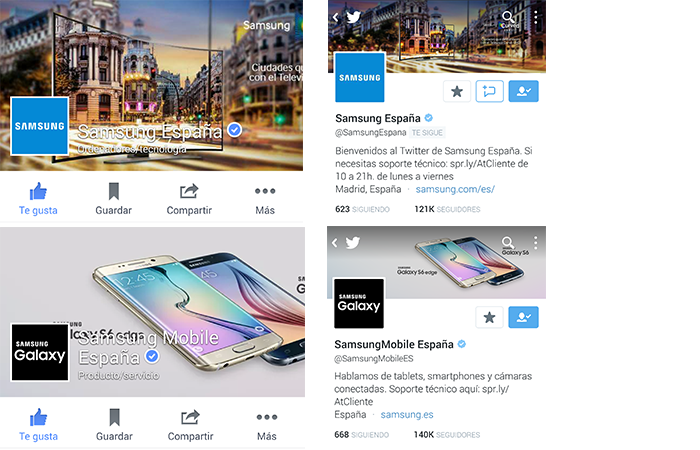
Task: Go back from SamsungMobile España Twitter profile
Action: [335, 243]
